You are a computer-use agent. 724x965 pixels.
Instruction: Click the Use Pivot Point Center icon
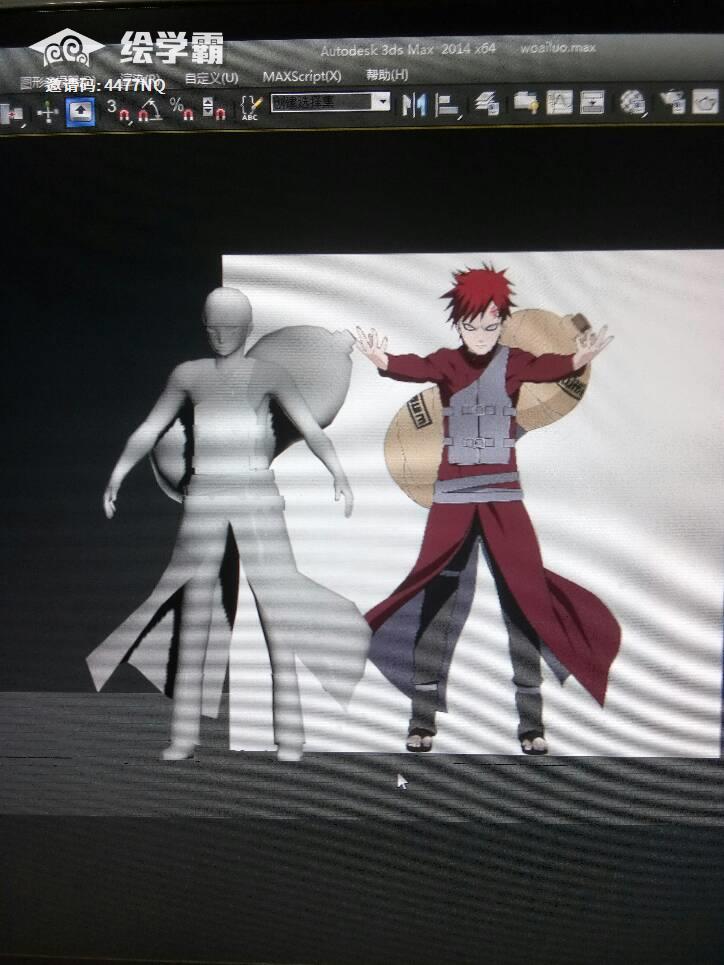pos(12,114)
